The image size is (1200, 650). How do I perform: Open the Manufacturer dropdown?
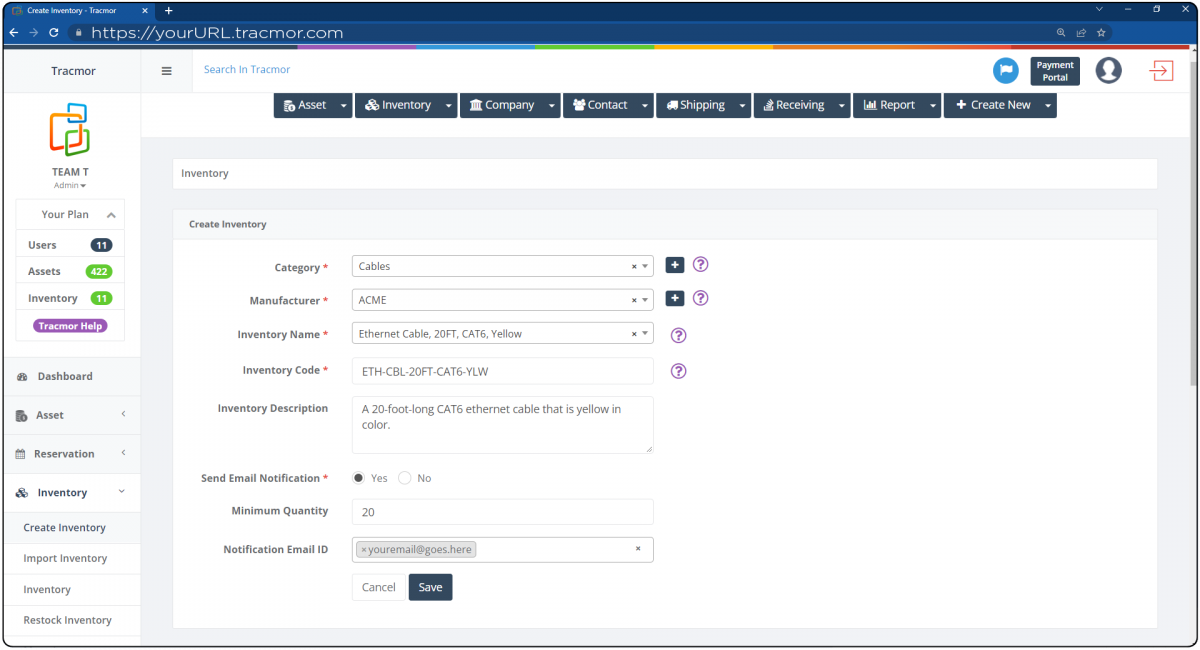(x=645, y=299)
